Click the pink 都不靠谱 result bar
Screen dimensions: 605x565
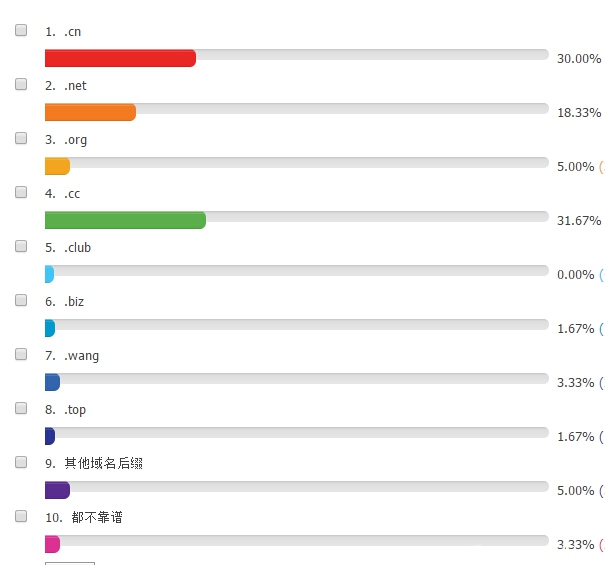pos(52,545)
